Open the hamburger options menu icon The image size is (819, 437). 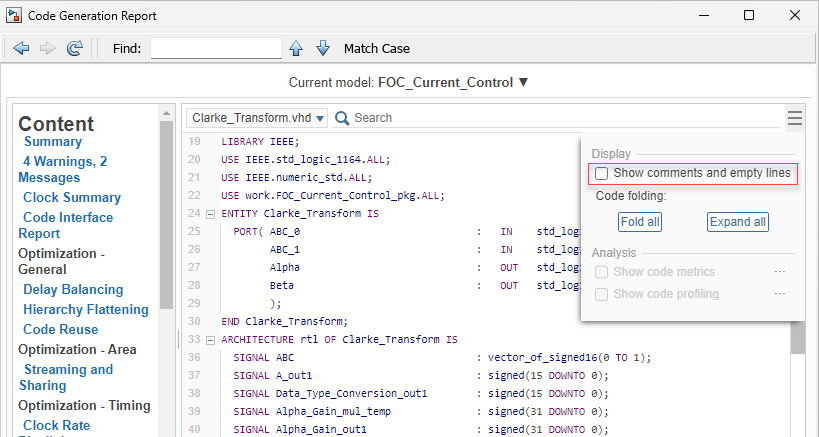[794, 118]
